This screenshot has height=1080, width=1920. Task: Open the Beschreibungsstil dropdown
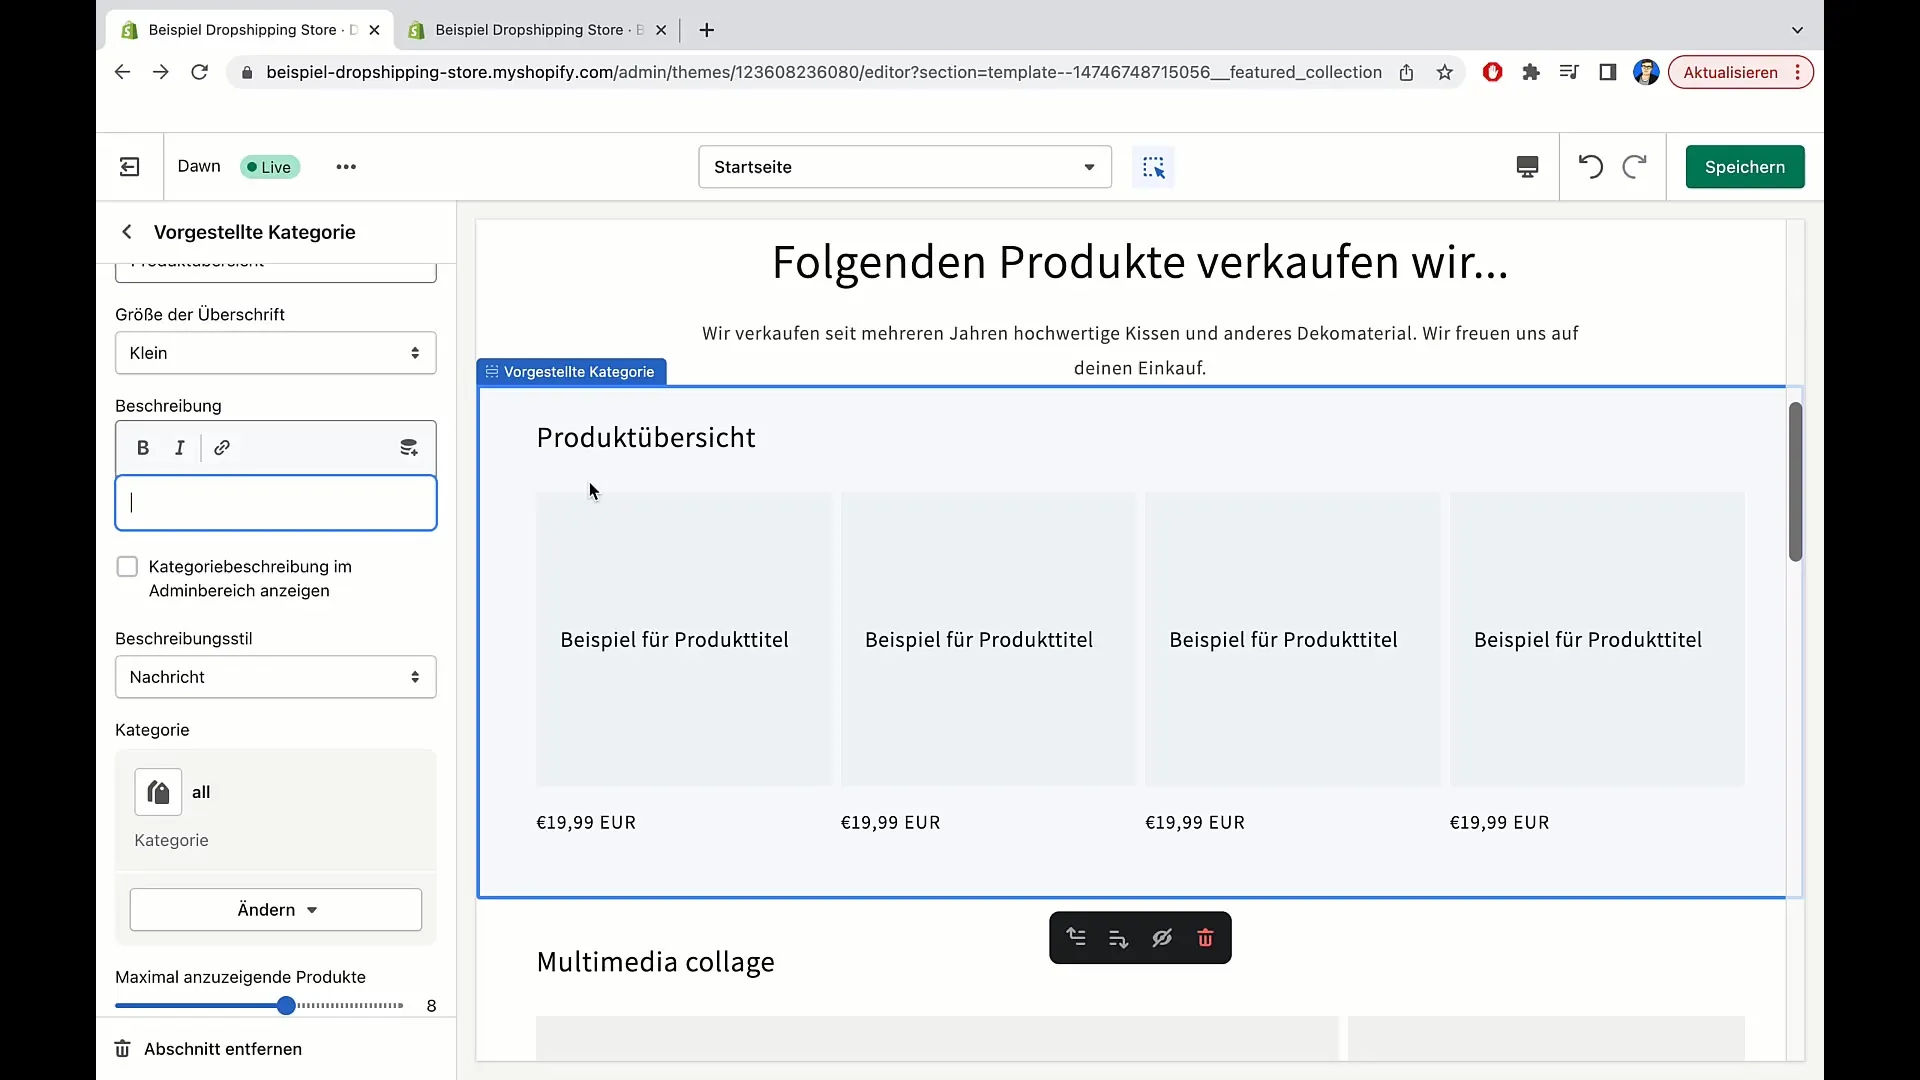276,677
